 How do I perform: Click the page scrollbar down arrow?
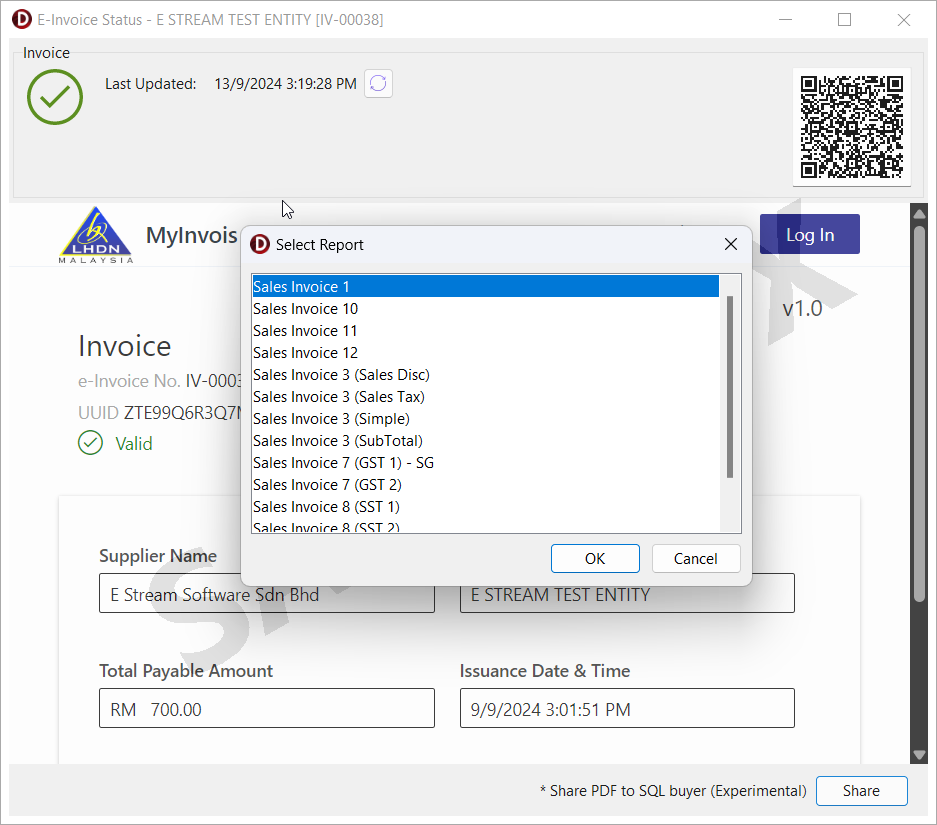pos(919,755)
